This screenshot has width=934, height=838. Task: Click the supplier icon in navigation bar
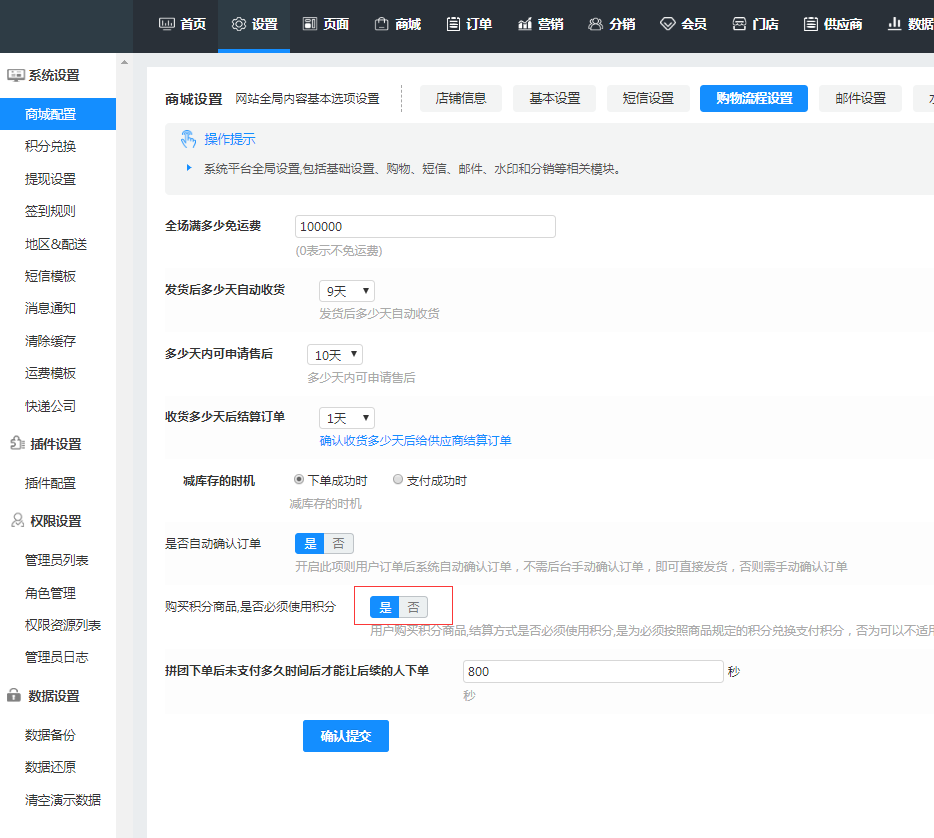click(810, 24)
